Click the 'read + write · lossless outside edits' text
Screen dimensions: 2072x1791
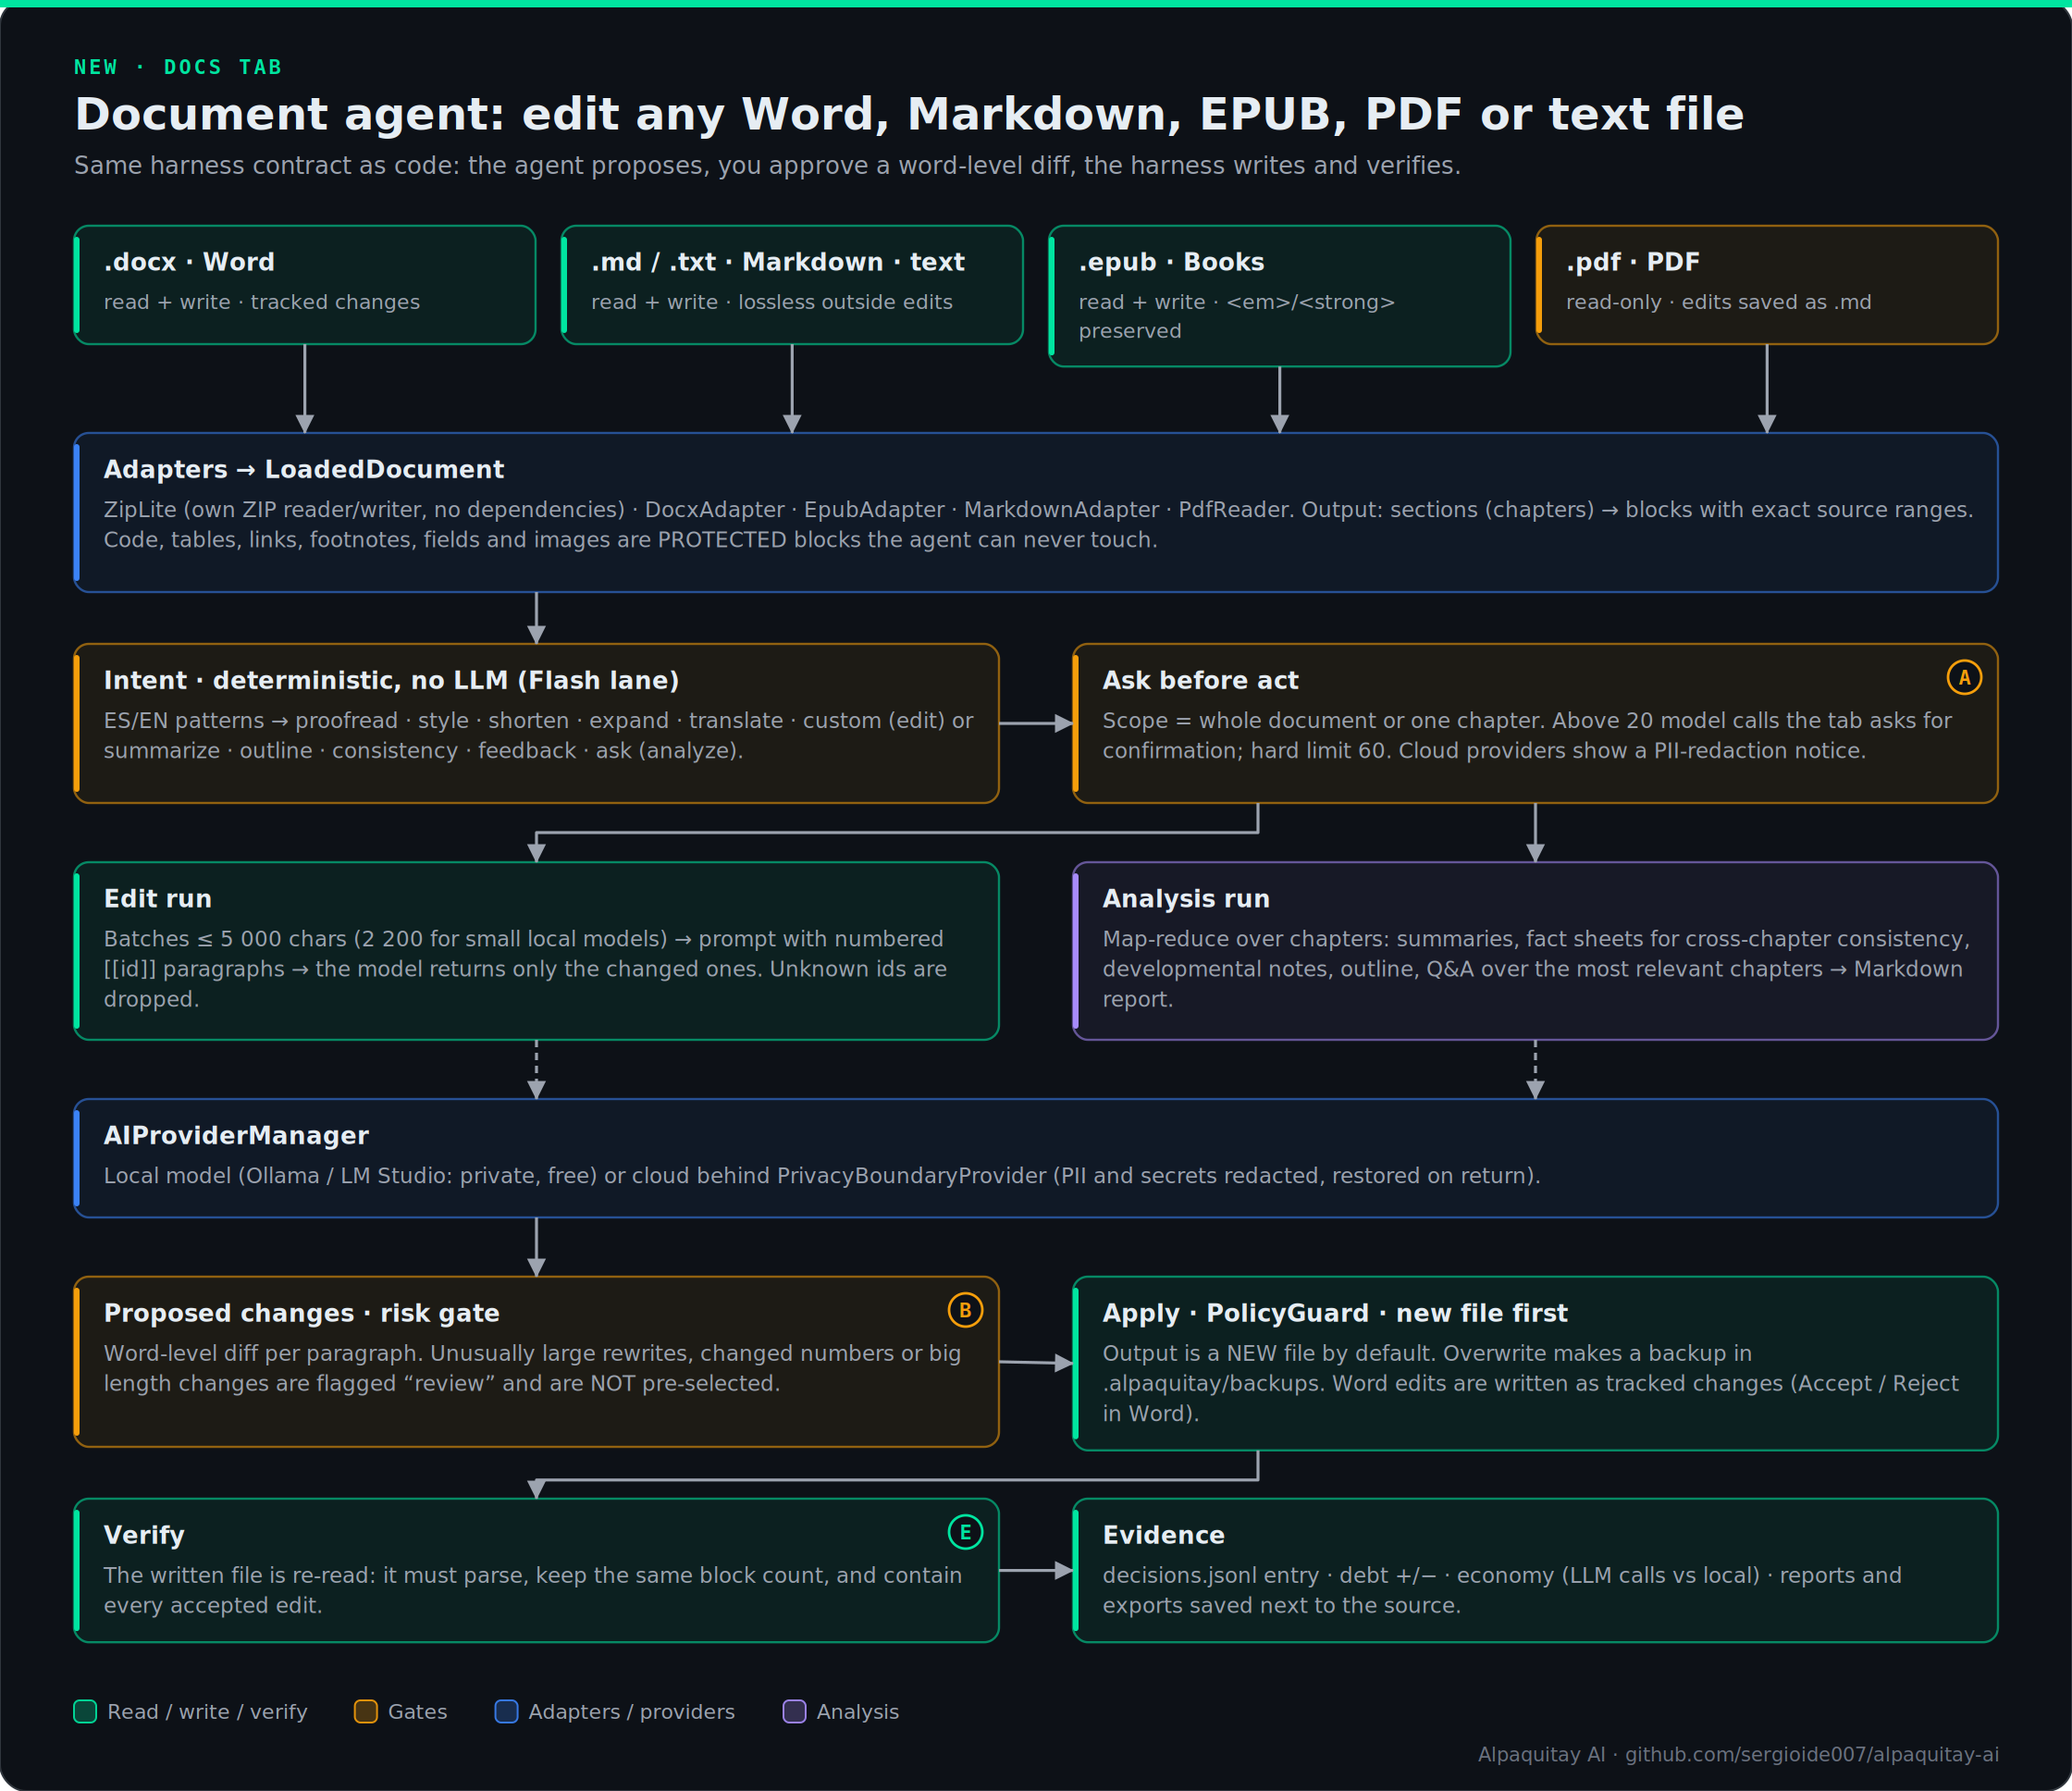point(772,302)
